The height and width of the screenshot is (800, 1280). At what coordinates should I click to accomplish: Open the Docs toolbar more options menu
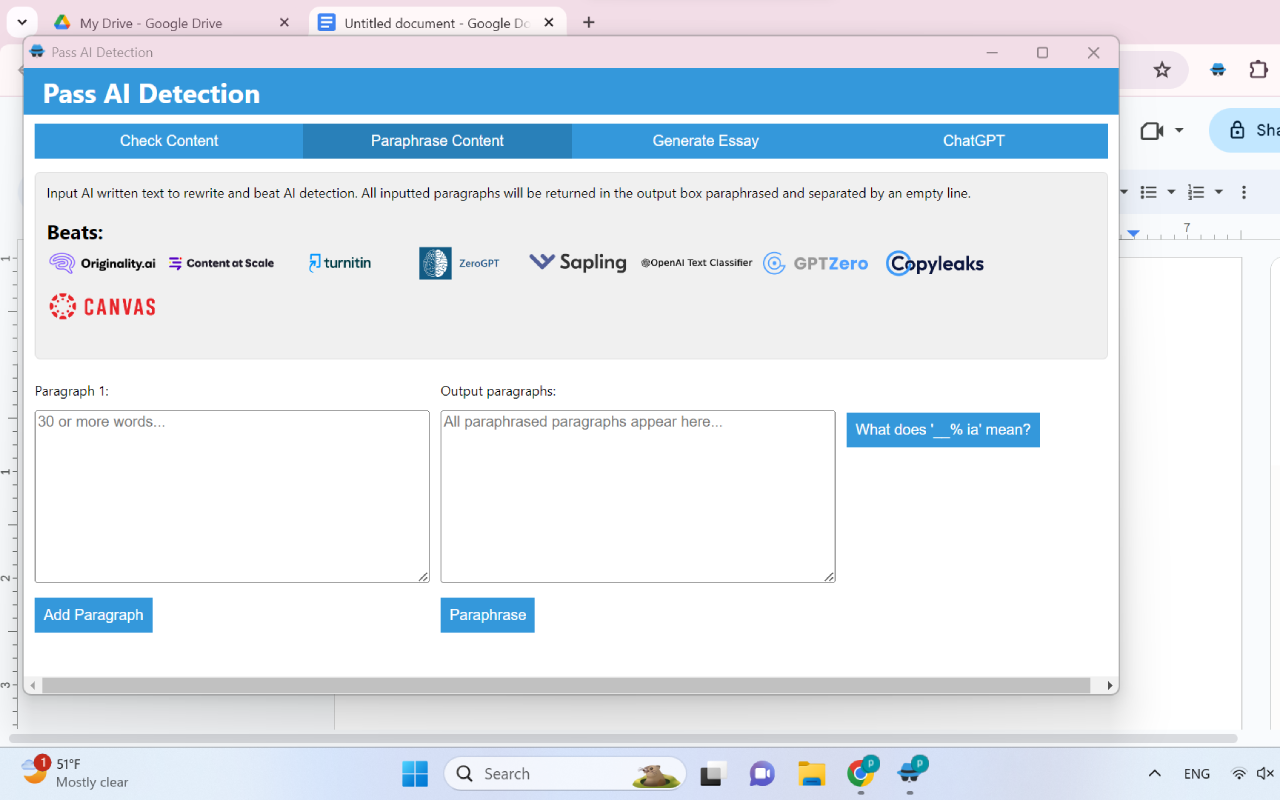click(1244, 192)
